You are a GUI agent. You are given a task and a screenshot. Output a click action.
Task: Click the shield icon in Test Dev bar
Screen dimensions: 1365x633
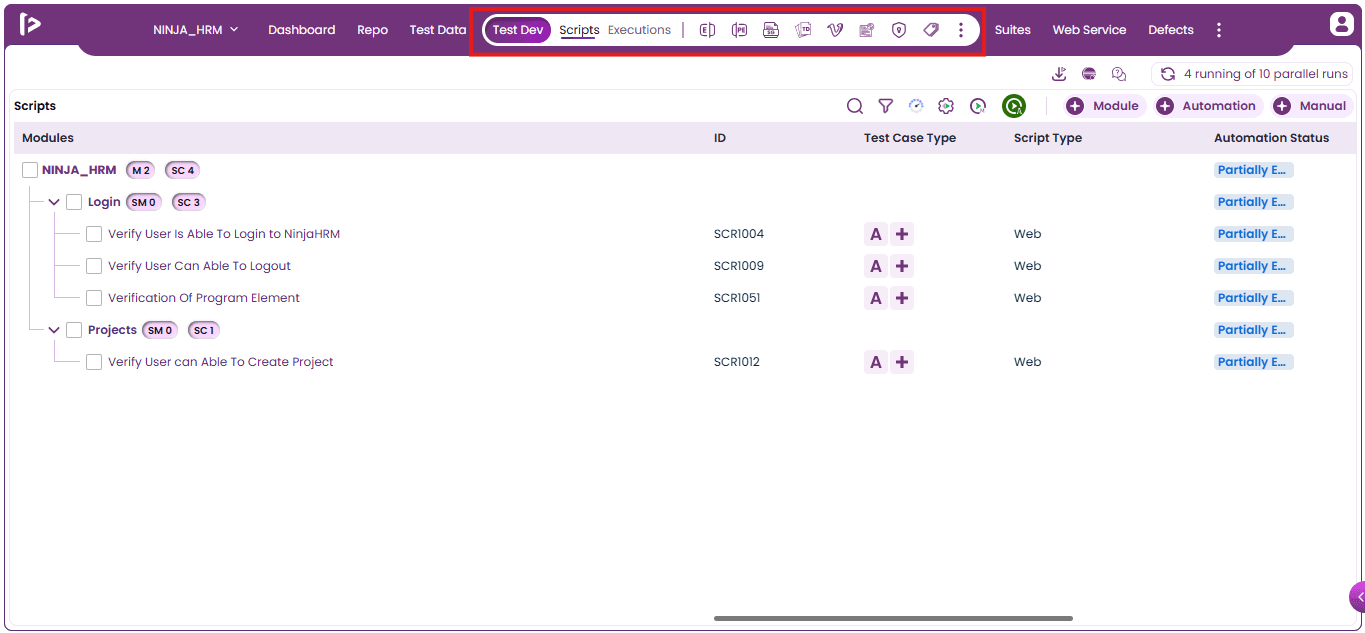coord(899,30)
